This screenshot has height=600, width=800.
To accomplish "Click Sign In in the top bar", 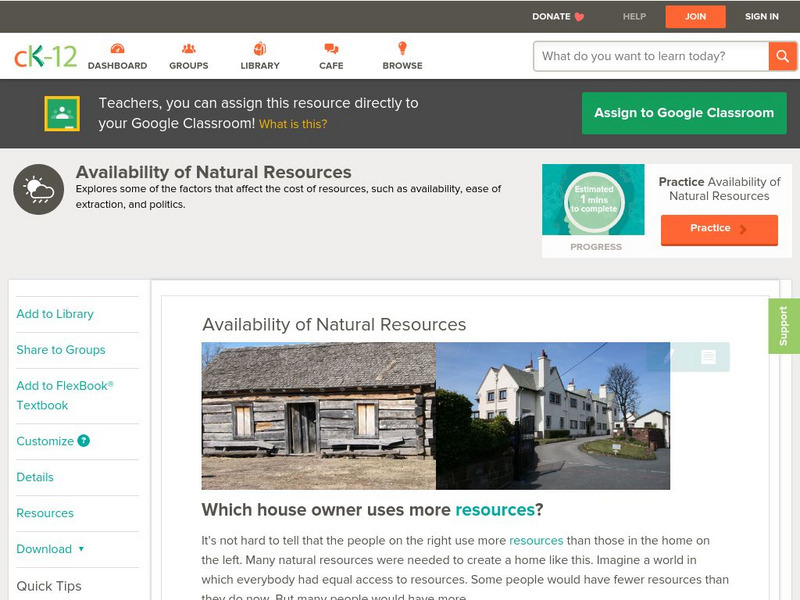I will [762, 16].
